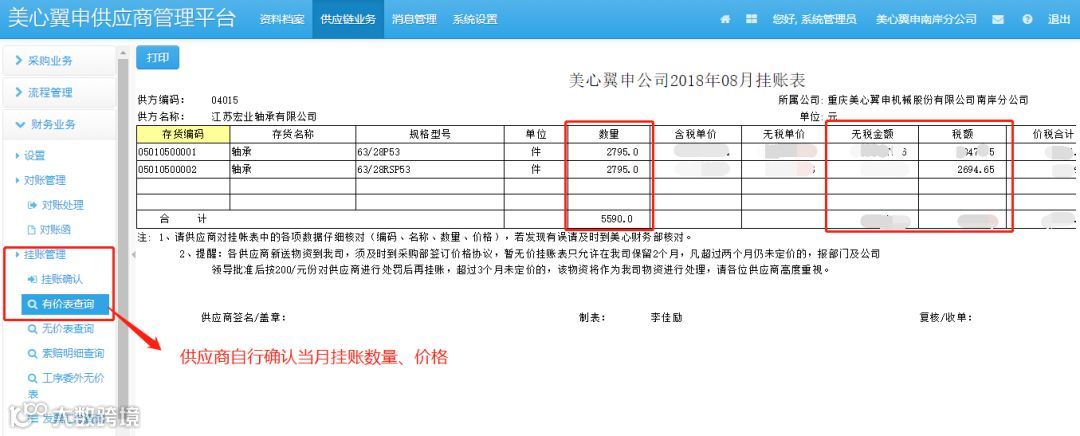Go to the home page icon

coord(725,19)
